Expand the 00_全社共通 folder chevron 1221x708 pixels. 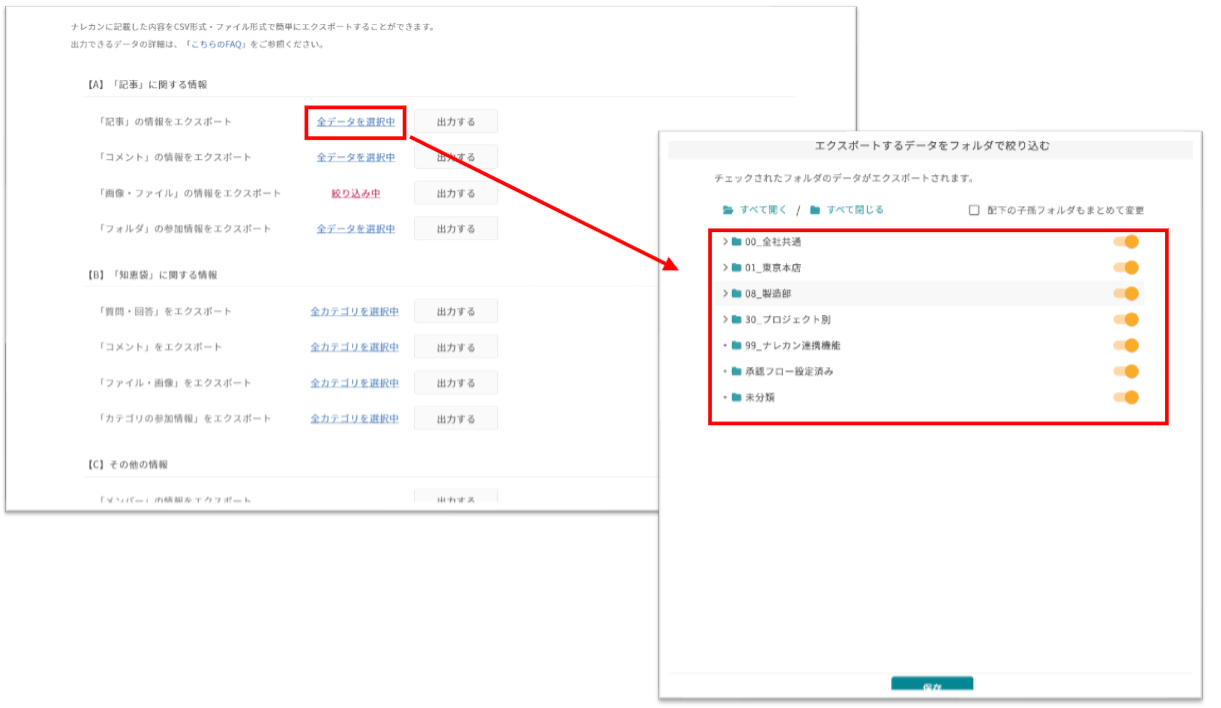725,242
